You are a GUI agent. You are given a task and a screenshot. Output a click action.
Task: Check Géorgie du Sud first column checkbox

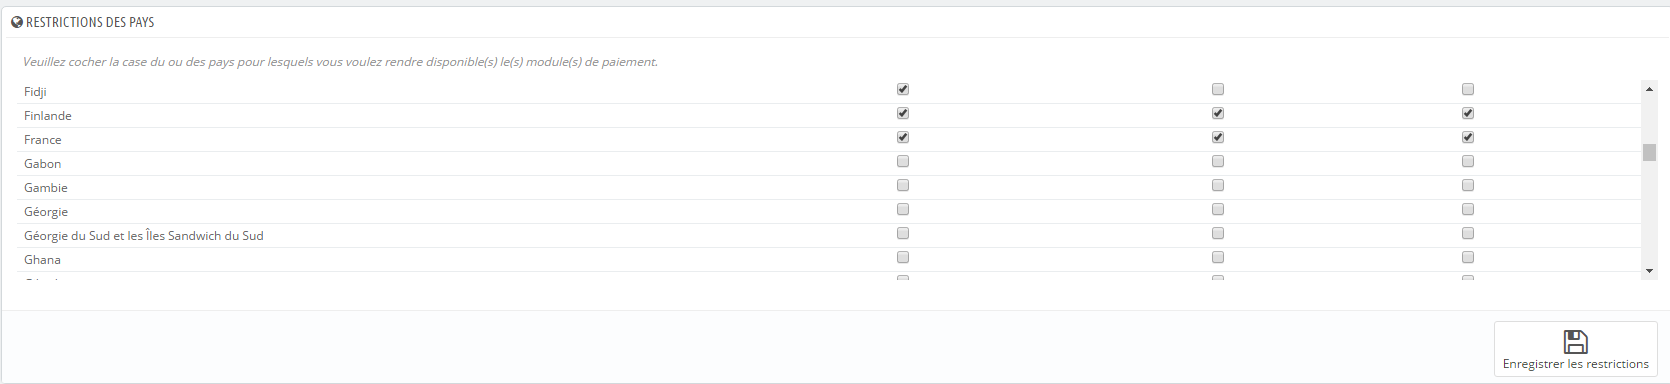[903, 233]
